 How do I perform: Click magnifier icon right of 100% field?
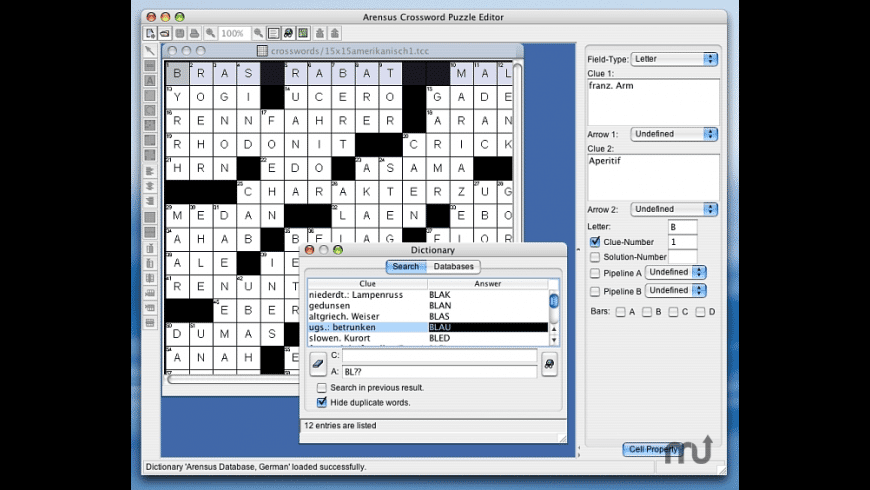pos(259,33)
